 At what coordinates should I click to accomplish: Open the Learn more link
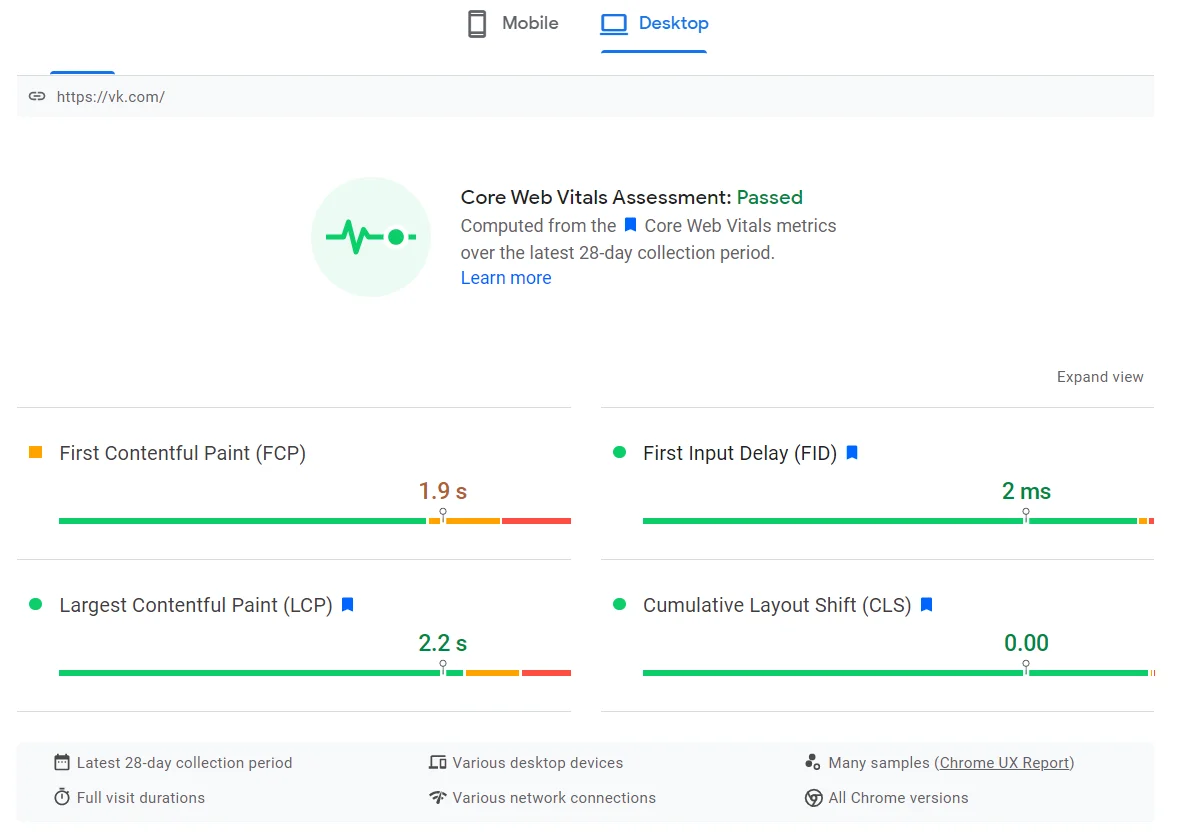coord(506,278)
